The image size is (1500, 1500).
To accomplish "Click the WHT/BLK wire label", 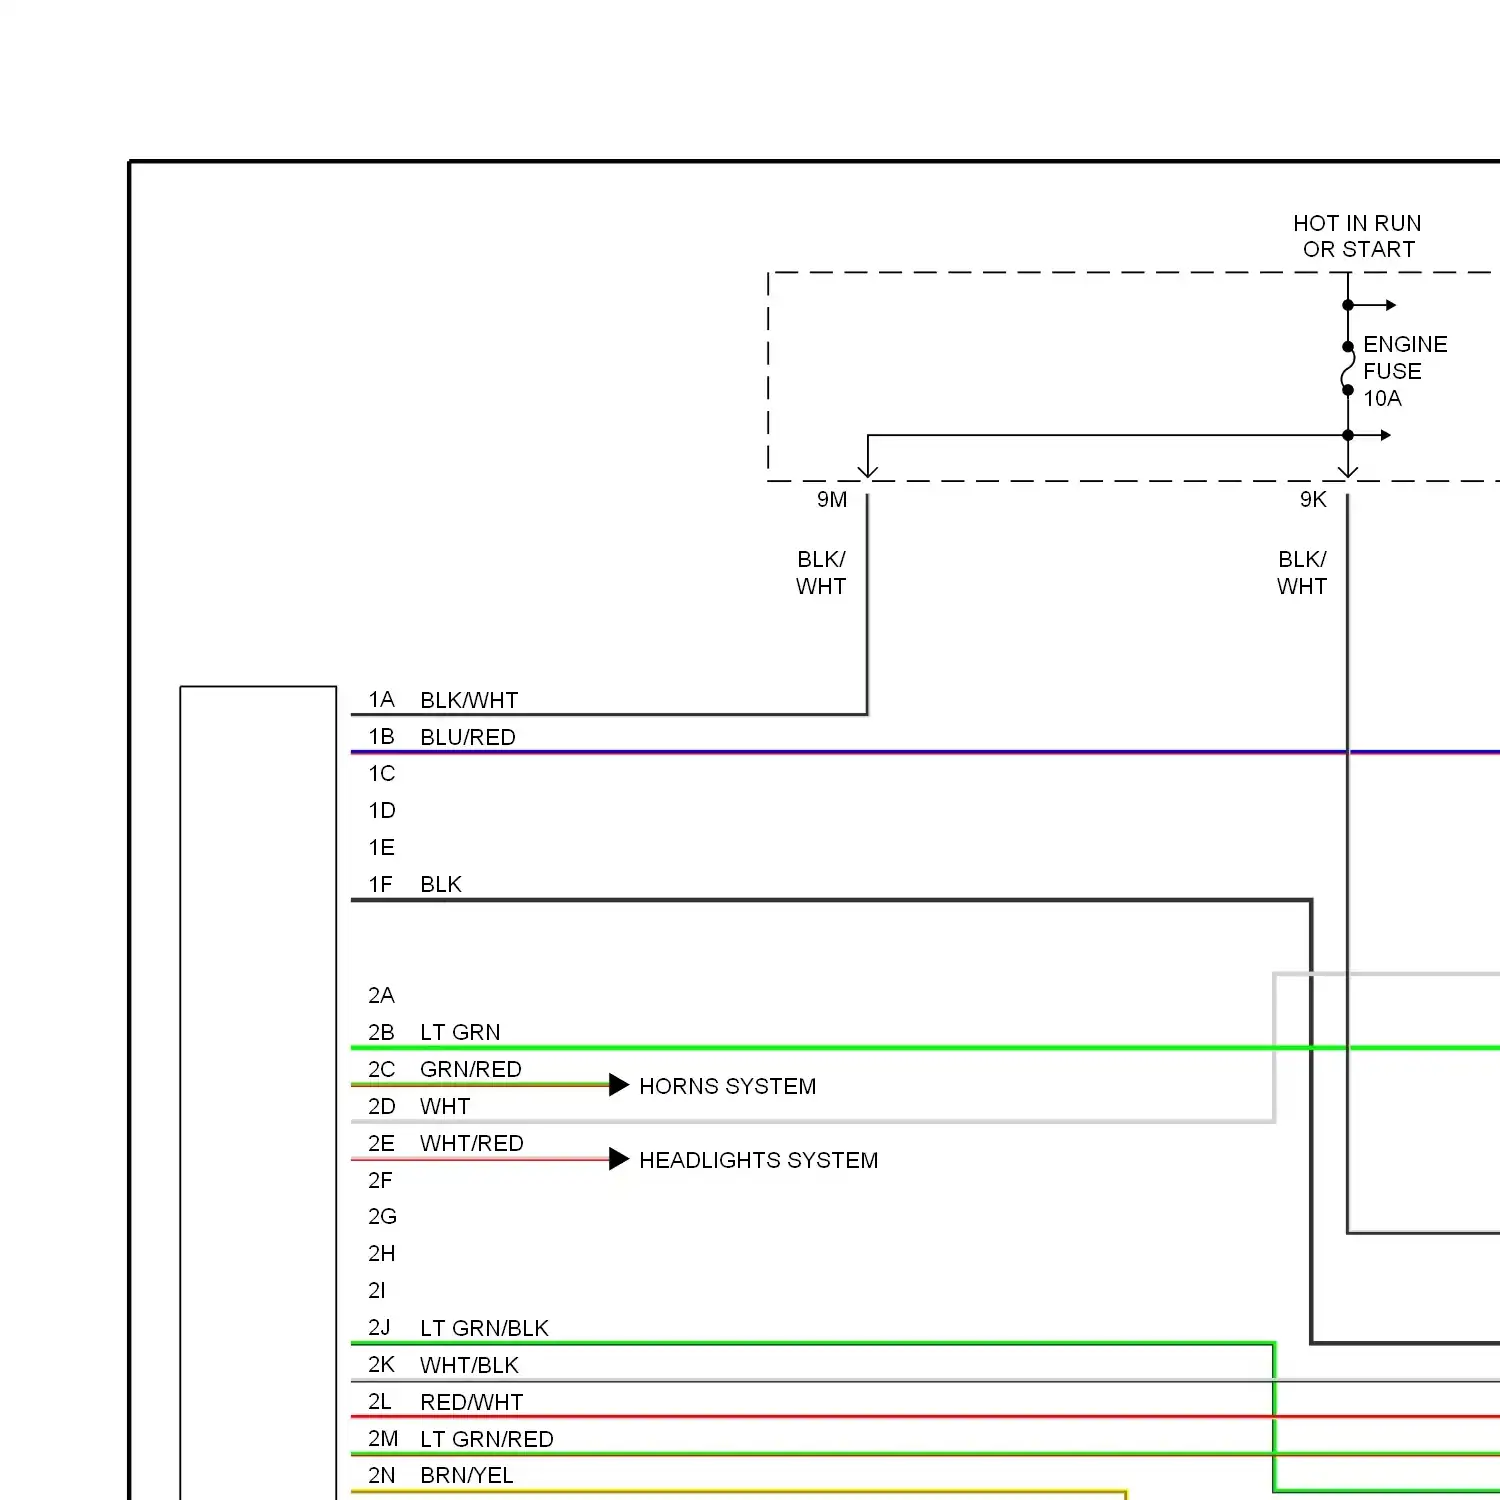I will tap(470, 1366).
